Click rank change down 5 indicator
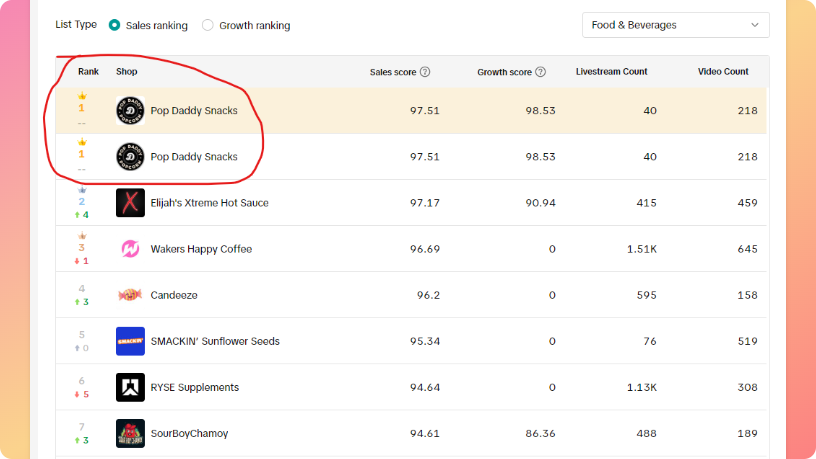Screen dimensions: 816x459 pos(82,394)
